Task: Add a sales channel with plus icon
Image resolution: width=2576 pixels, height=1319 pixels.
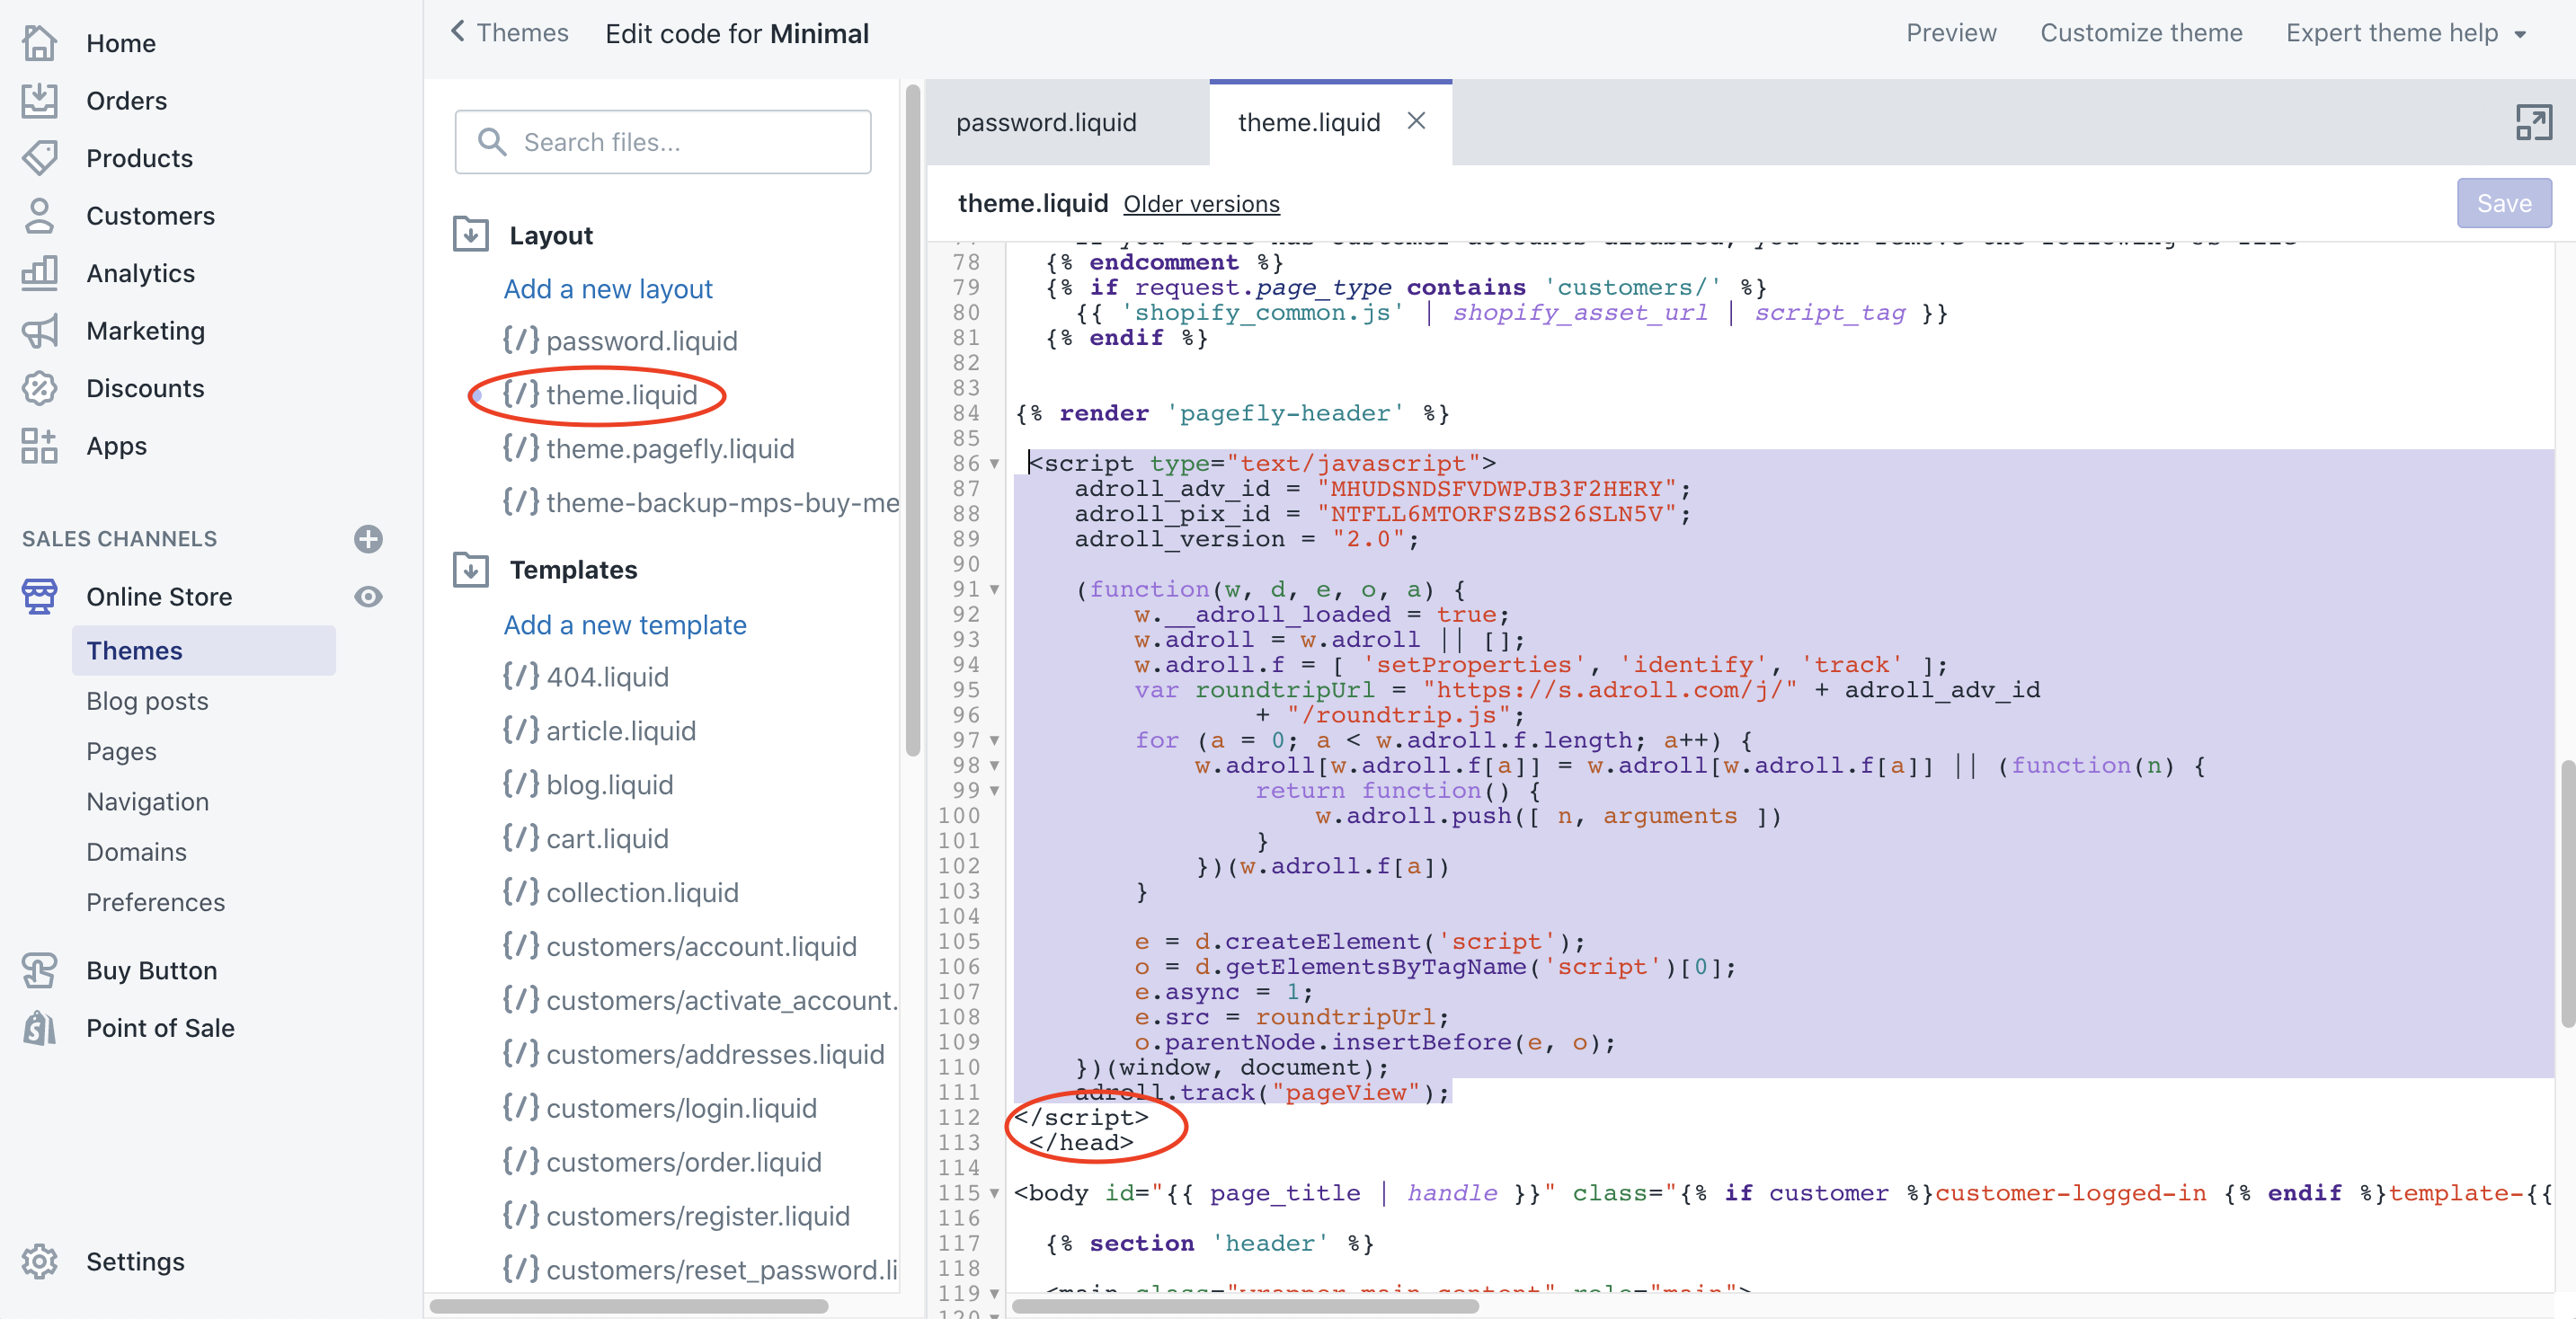Action: coord(368,539)
